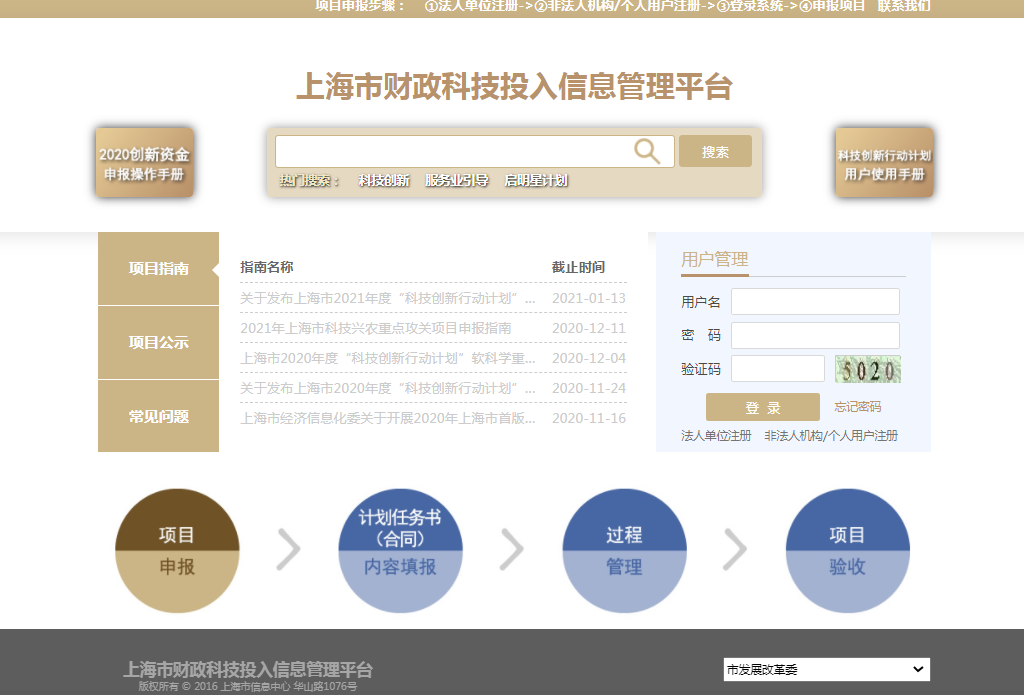Click the 项目申报 circular step icon
This screenshot has width=1024, height=695.
pyautogui.click(x=177, y=550)
